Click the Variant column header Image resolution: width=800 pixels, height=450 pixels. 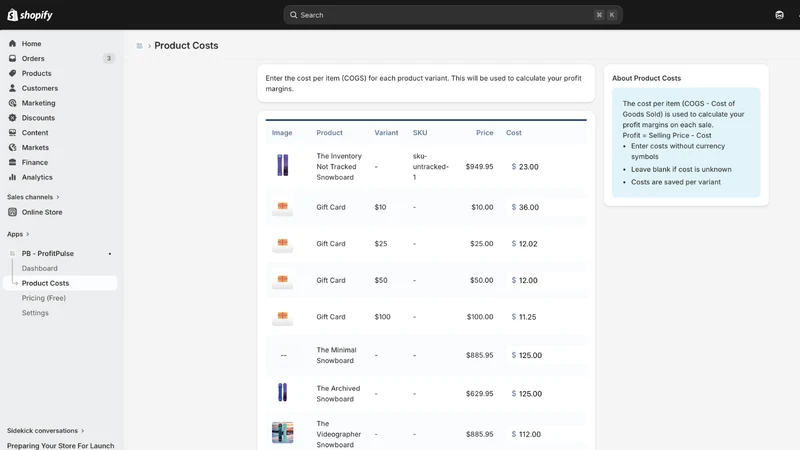pyautogui.click(x=386, y=133)
